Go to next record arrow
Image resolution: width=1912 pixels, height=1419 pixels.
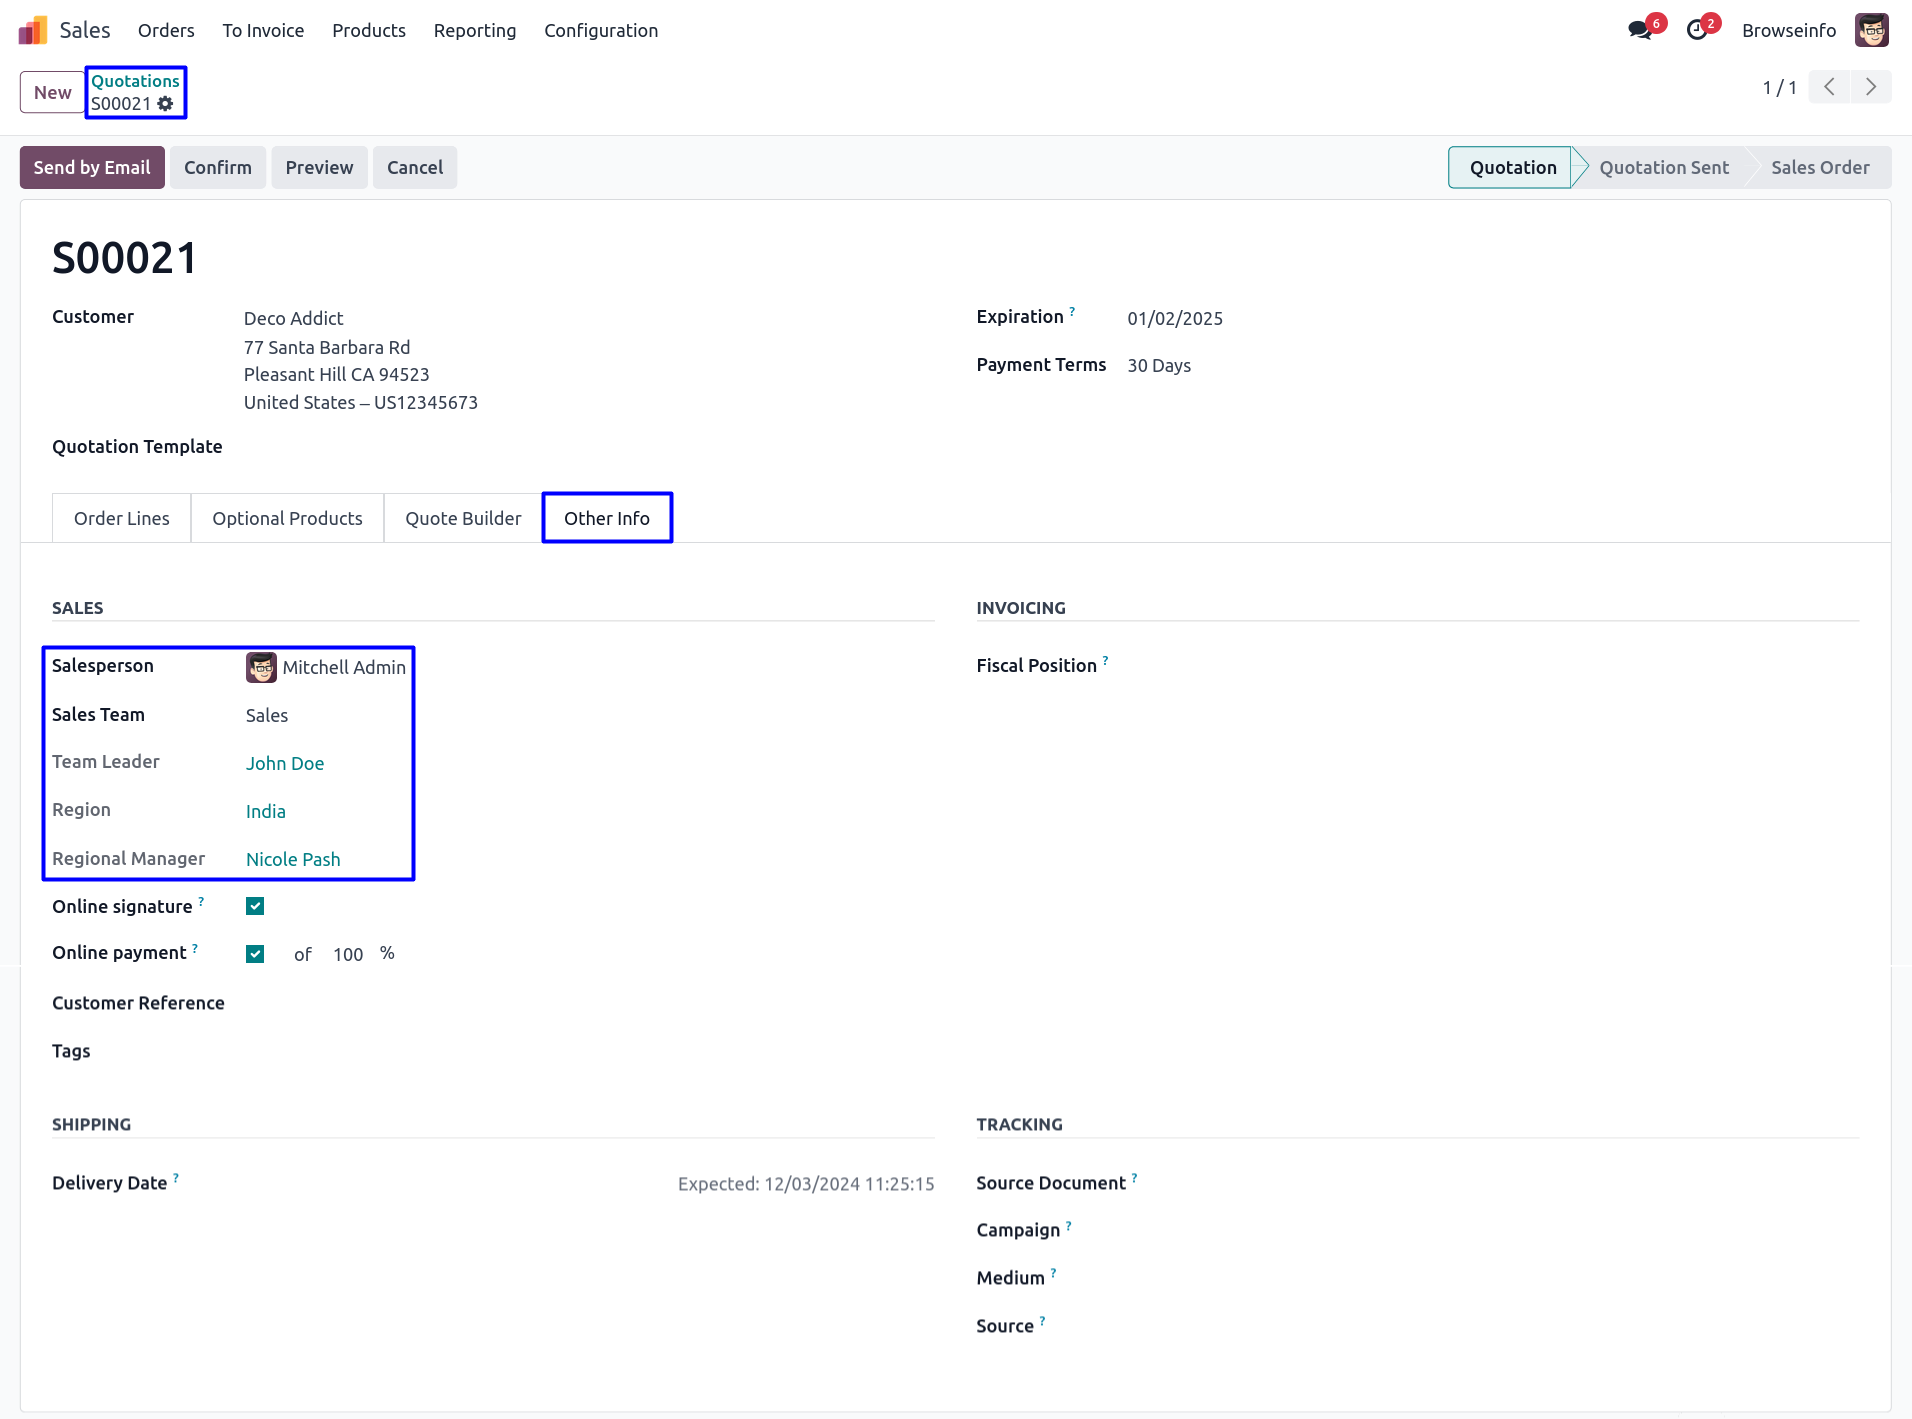[1871, 87]
